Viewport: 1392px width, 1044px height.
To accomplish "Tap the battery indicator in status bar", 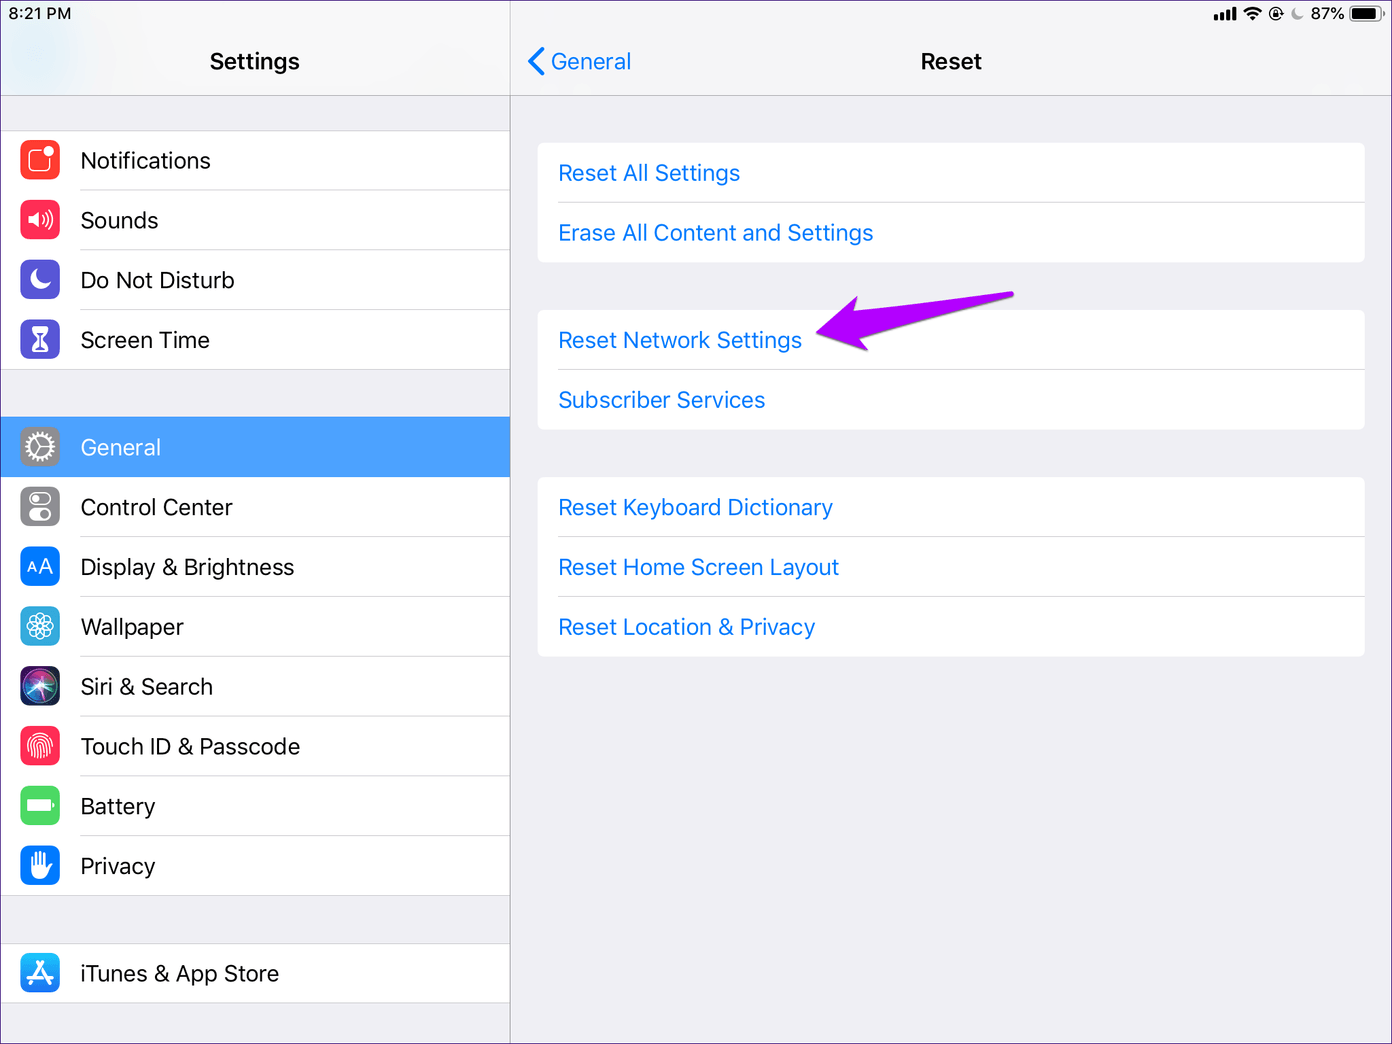I will [1366, 14].
